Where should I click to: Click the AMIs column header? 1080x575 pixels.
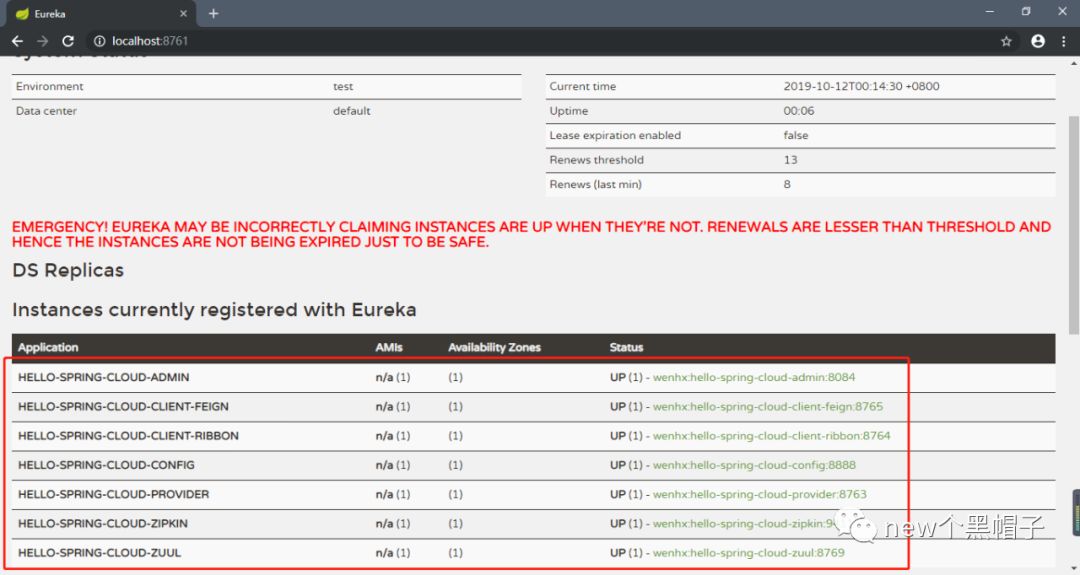pyautogui.click(x=389, y=348)
